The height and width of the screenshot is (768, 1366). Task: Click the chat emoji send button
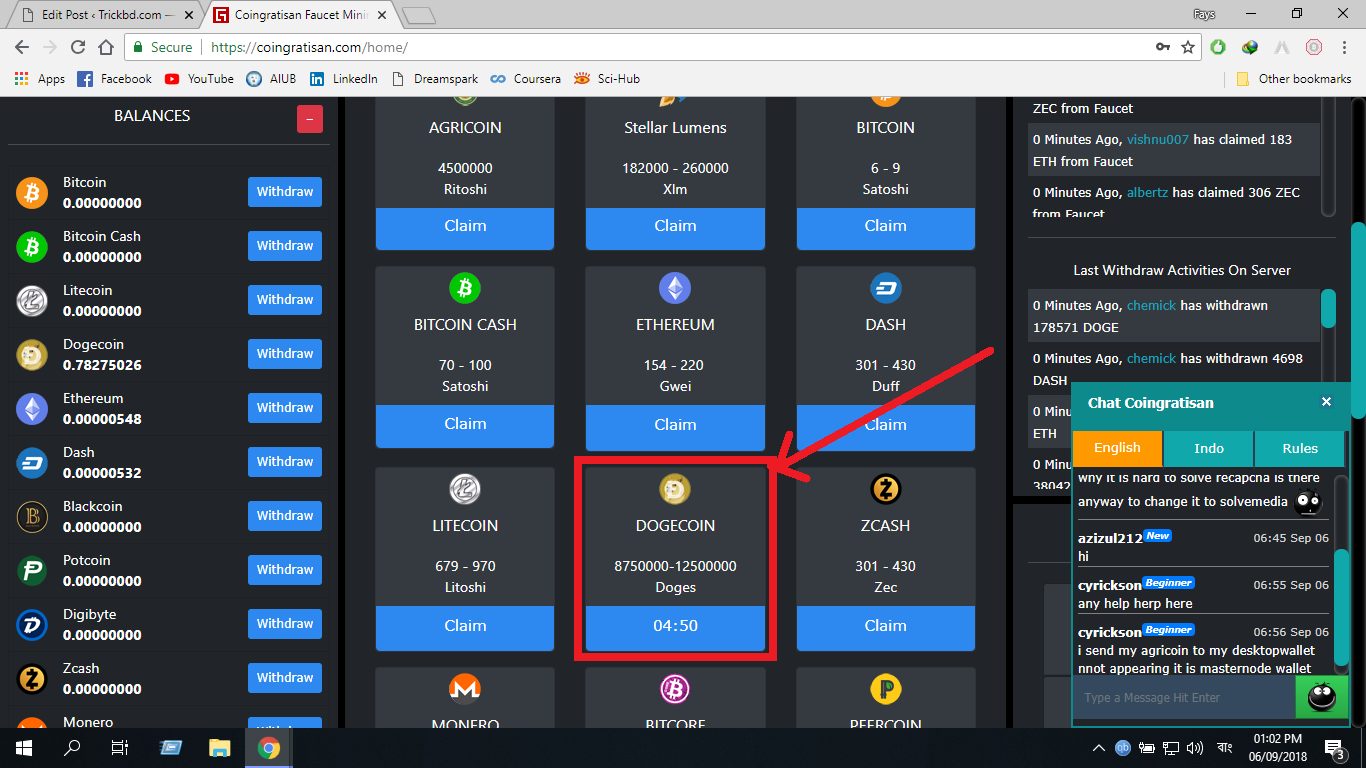1321,697
